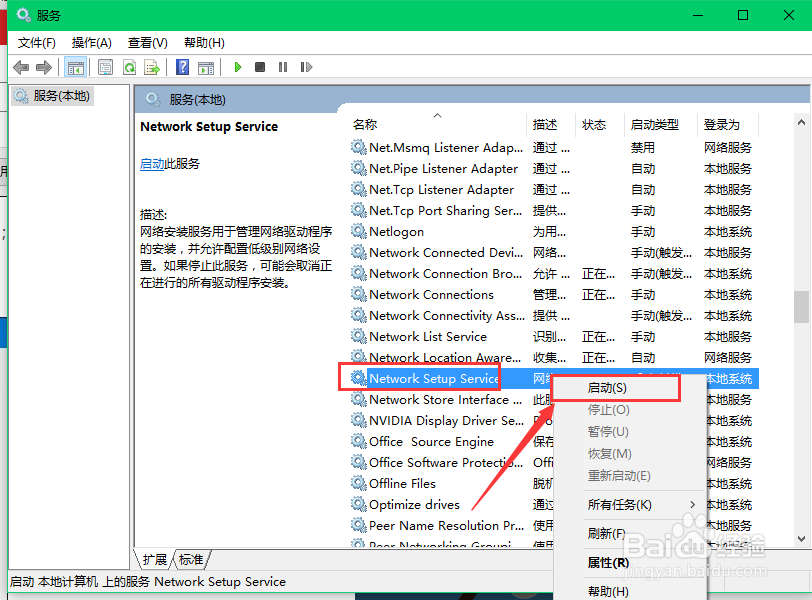Open the 操作(A) menu
The width and height of the screenshot is (812, 600).
click(x=92, y=42)
